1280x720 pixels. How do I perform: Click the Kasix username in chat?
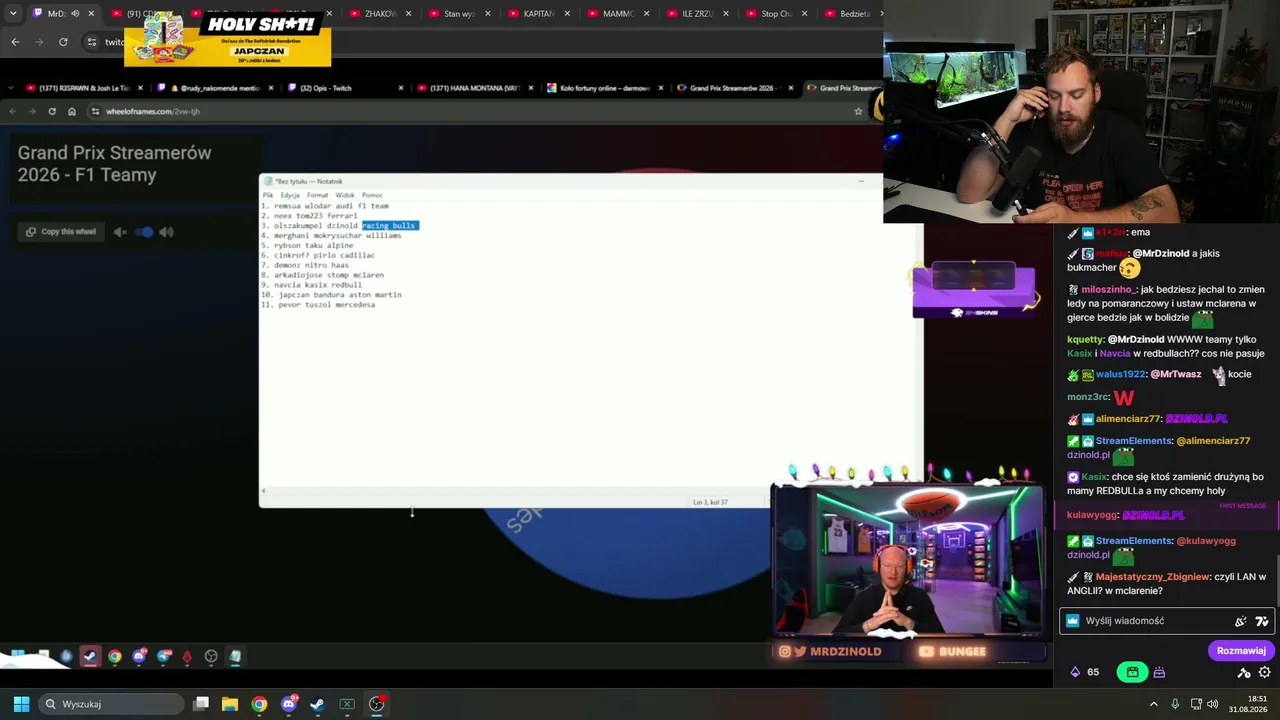pos(1094,477)
